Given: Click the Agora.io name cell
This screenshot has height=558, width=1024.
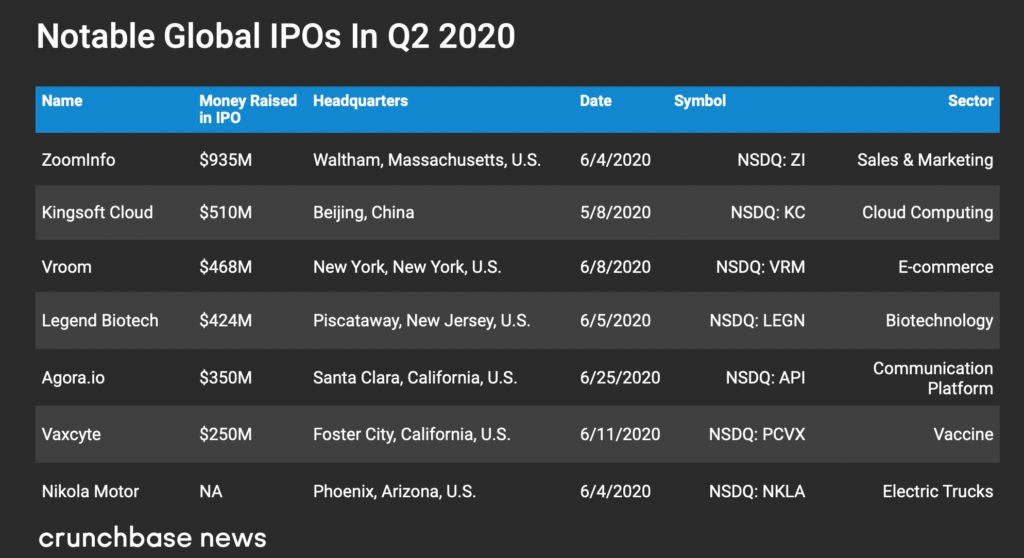Looking at the screenshot, I should click(x=73, y=378).
